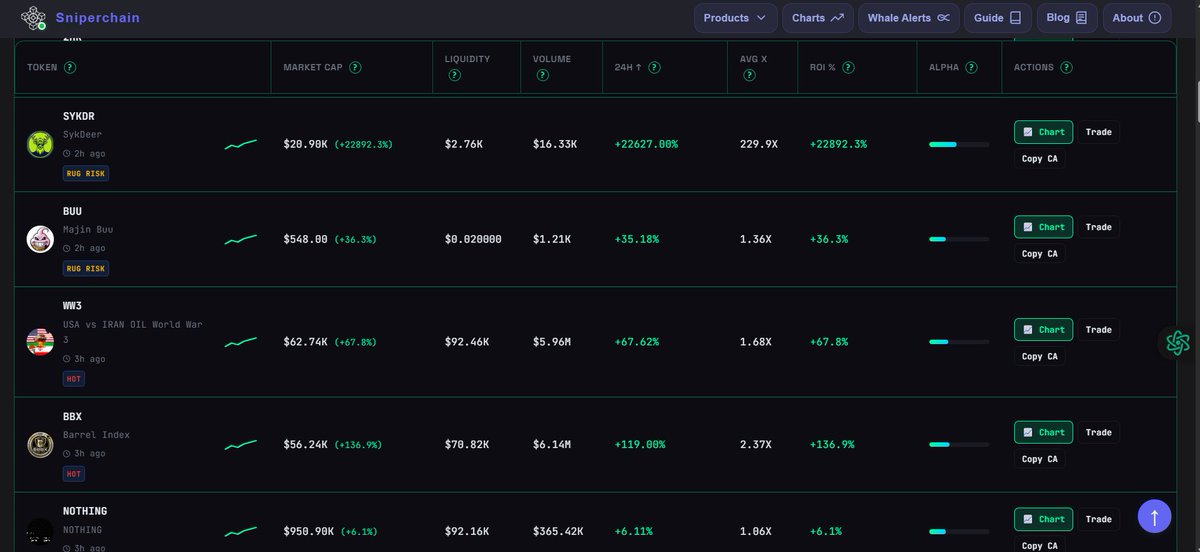Click BUU liquidity value $0.020000
Image resolution: width=1200 pixels, height=552 pixels.
[473, 240]
